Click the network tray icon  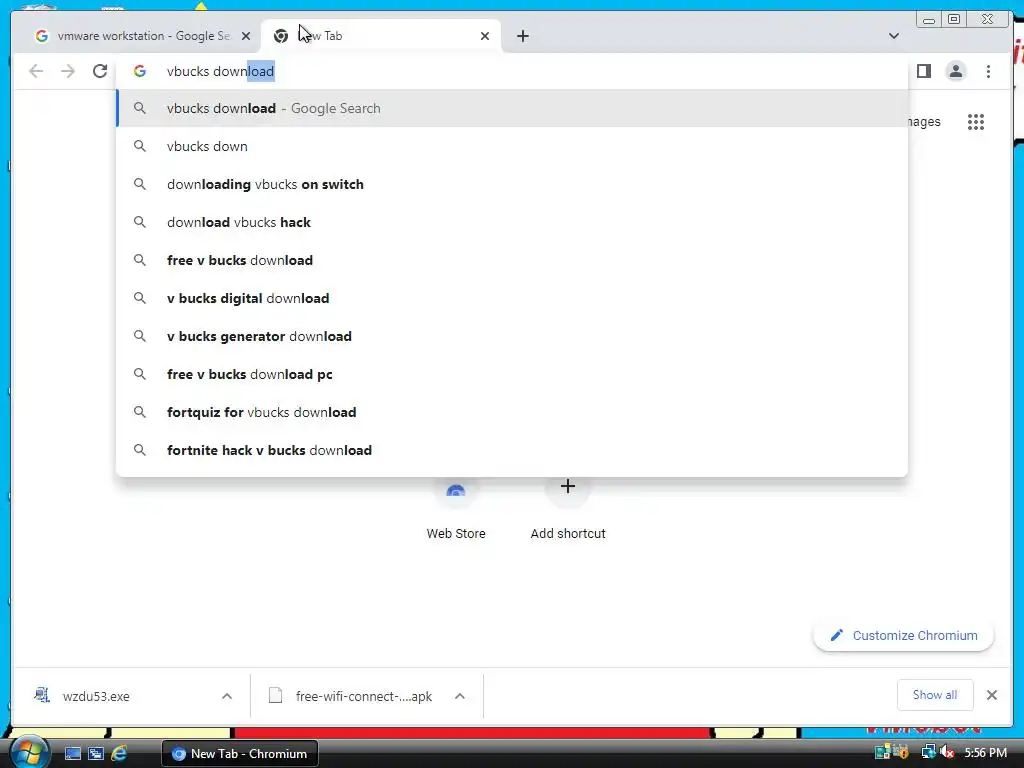pyautogui.click(x=928, y=752)
